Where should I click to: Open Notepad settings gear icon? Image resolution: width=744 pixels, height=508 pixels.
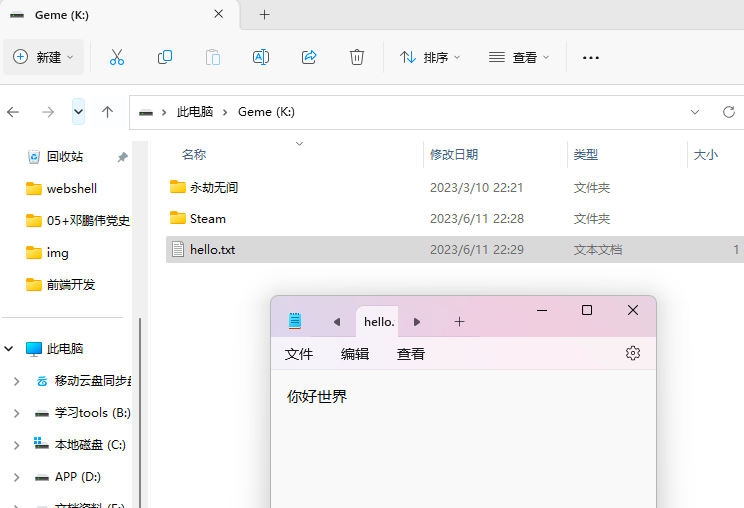point(632,353)
